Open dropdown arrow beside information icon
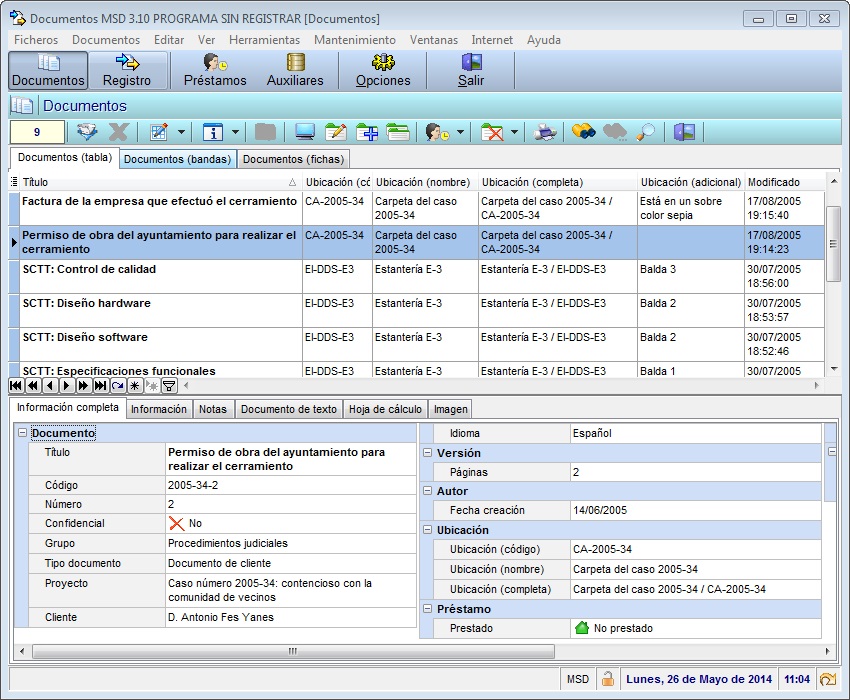The image size is (850, 700). [x=235, y=132]
